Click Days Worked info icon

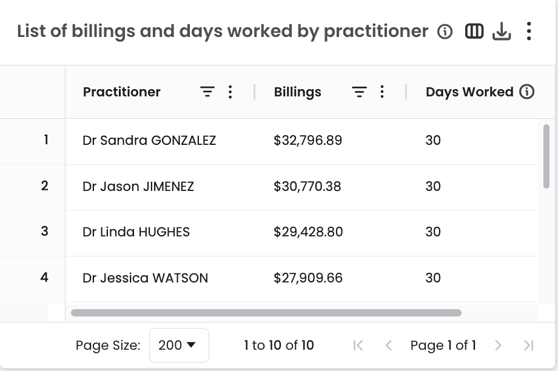[x=527, y=92]
